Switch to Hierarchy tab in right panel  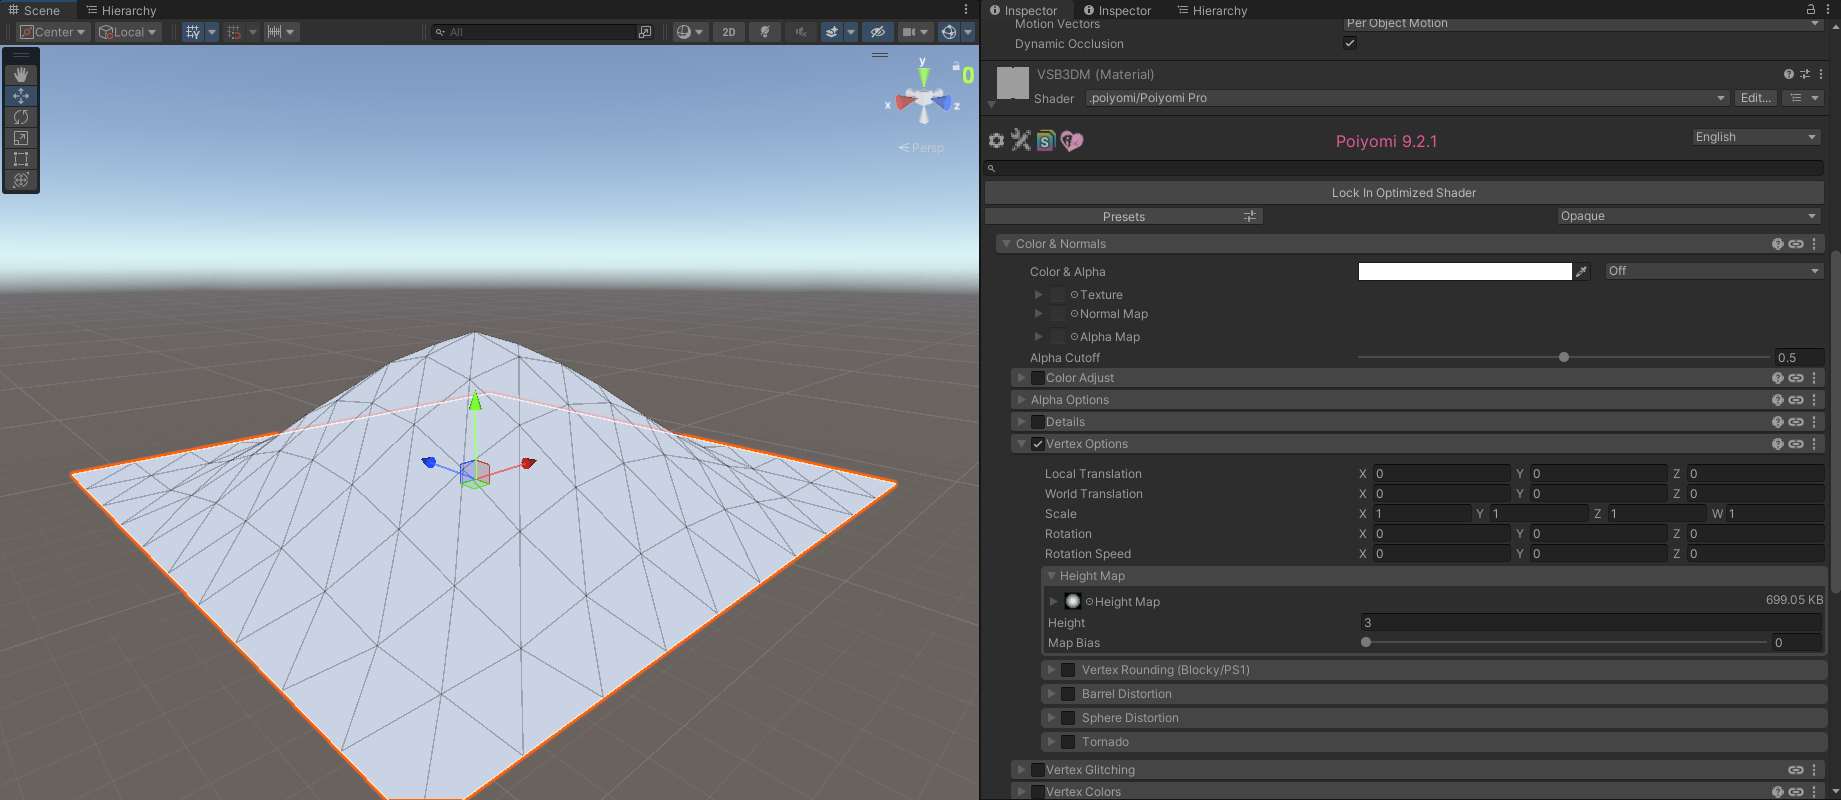1212,10
